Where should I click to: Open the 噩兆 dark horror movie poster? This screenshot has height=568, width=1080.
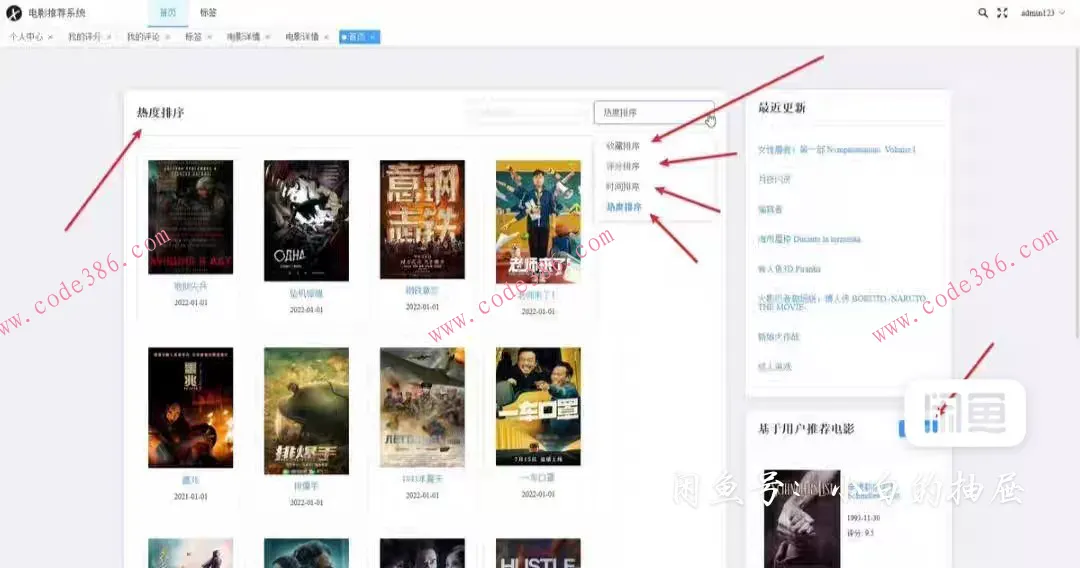[x=191, y=408]
